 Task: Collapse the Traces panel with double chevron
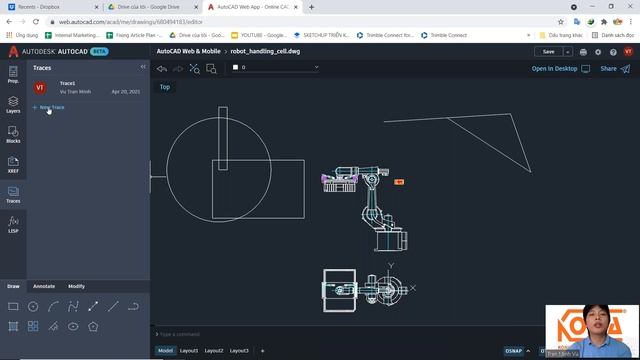143,67
